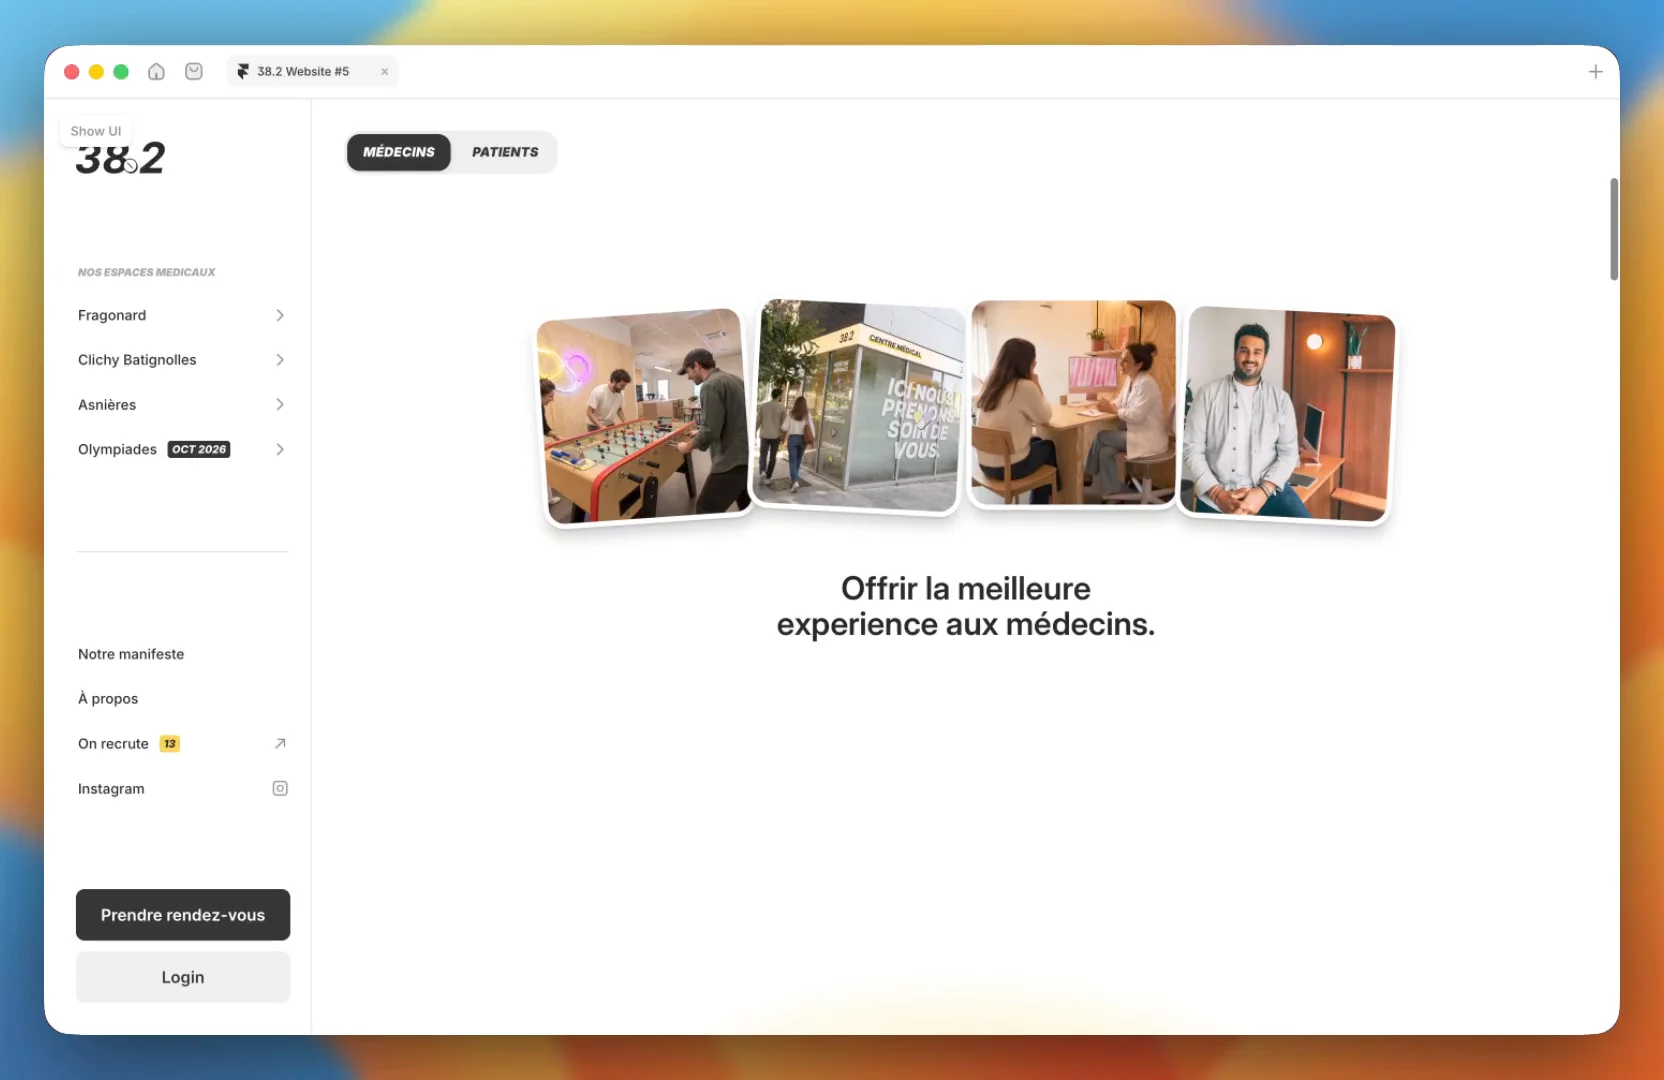Select the 38.2 Website #5 browser tab
The height and width of the screenshot is (1080, 1664).
(312, 72)
